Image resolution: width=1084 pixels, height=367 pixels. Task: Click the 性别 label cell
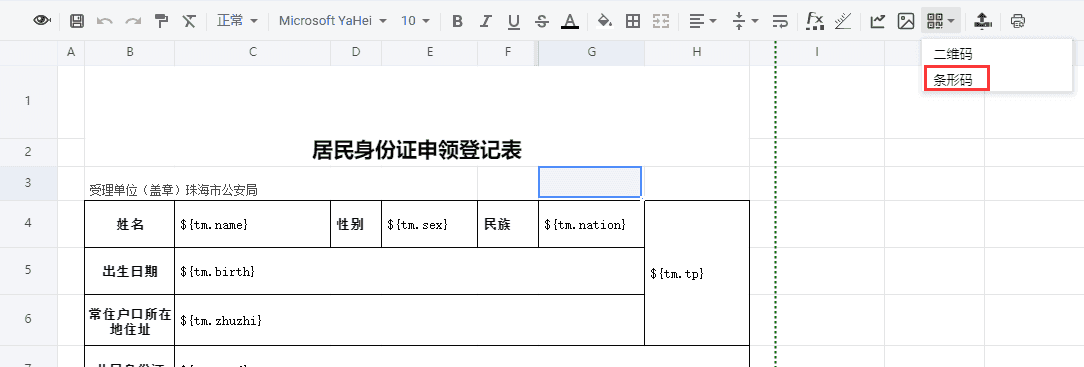[x=355, y=224]
